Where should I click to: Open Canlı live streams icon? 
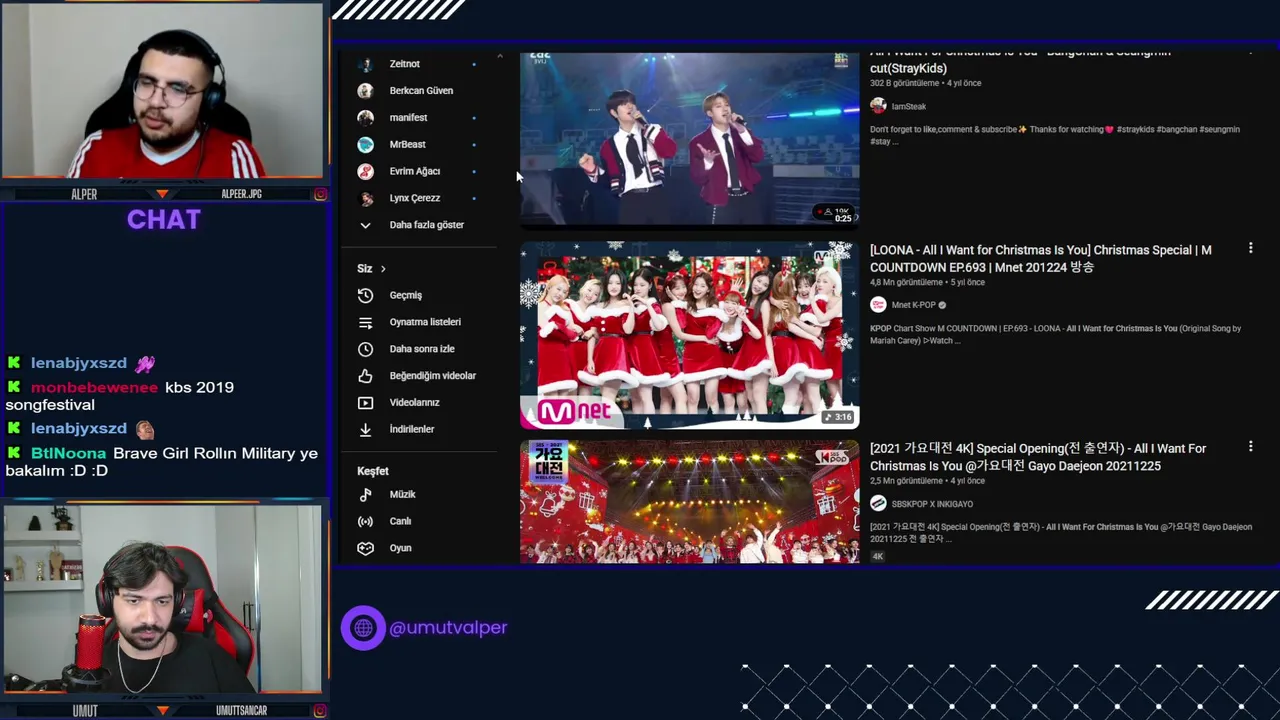(366, 522)
